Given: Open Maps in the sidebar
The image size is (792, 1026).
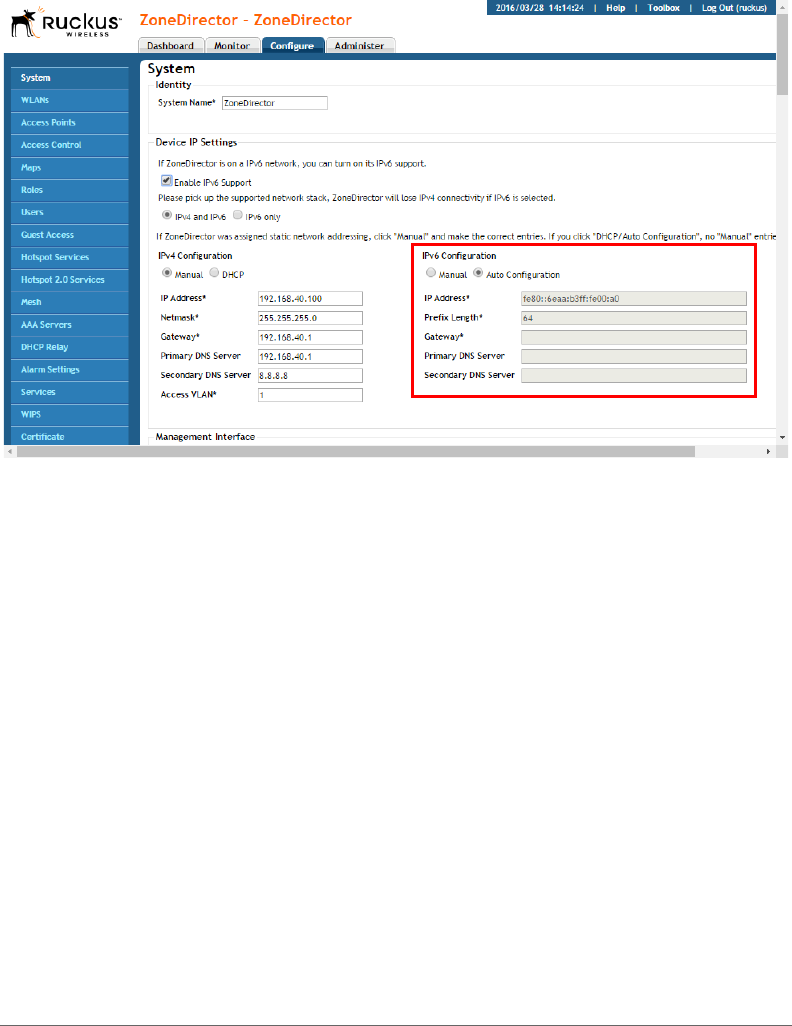Looking at the screenshot, I should coord(69,168).
